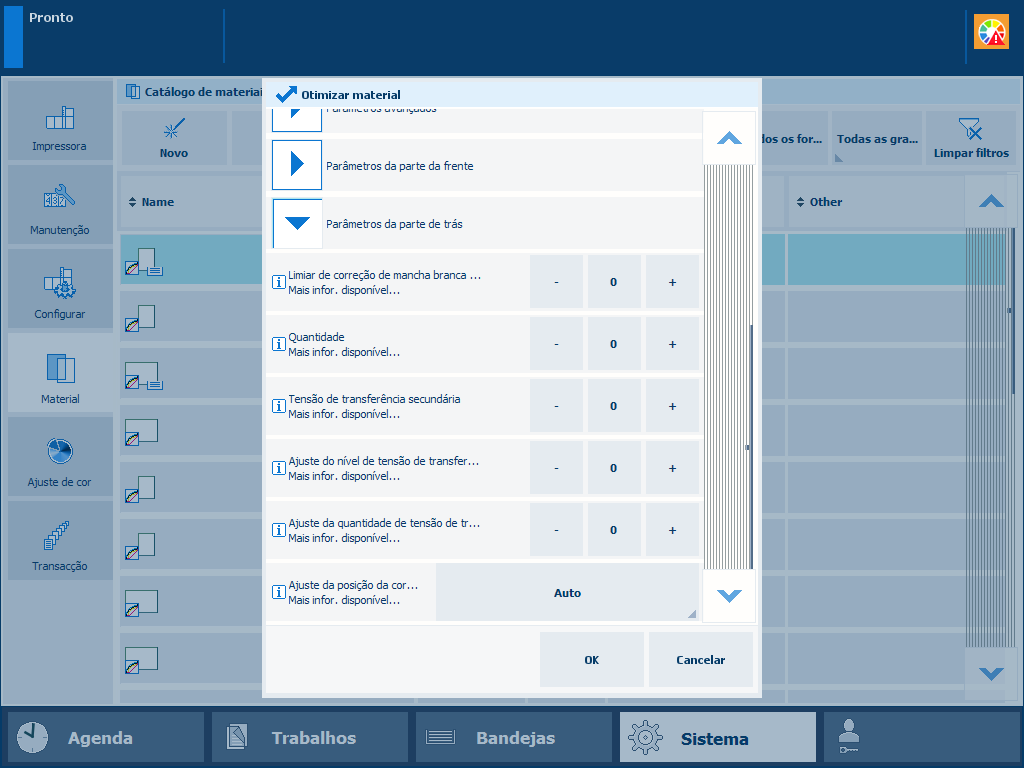Sort the catalog by Name column
This screenshot has width=1024, height=768.
(x=152, y=202)
